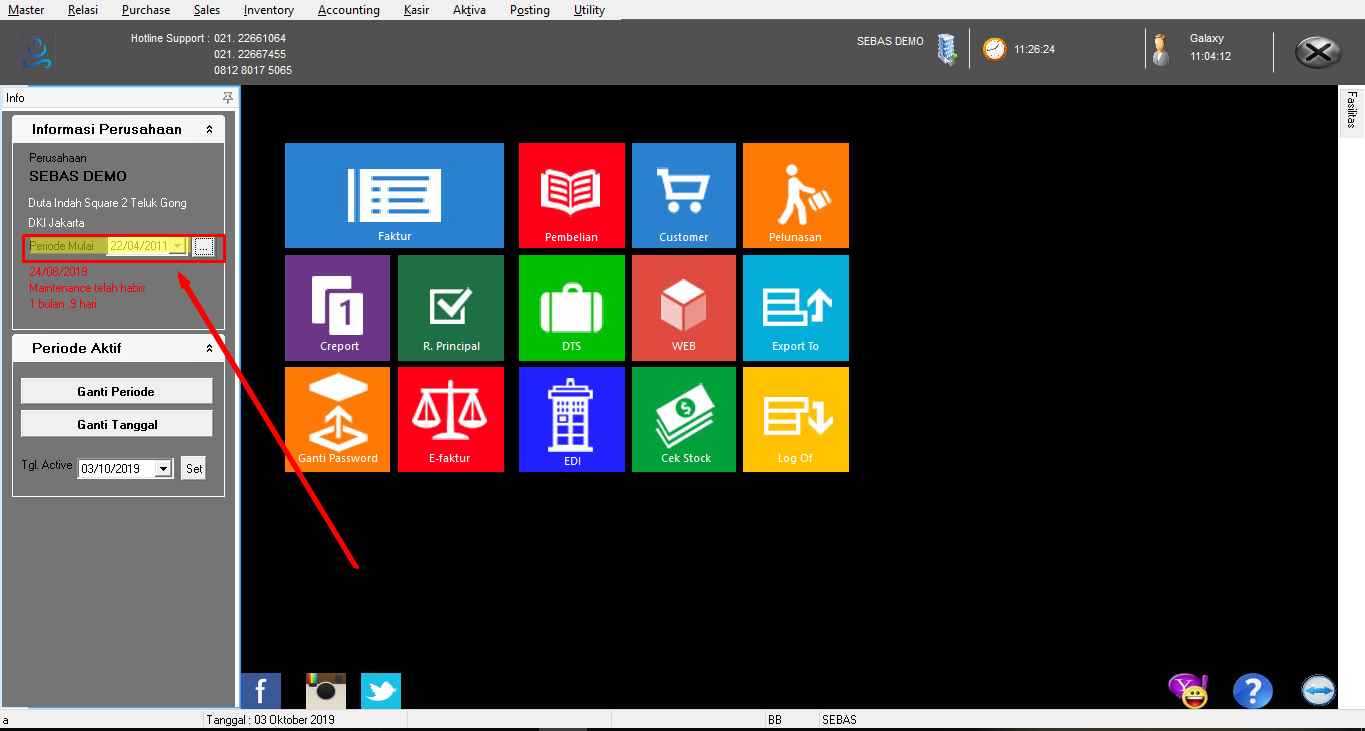The width and height of the screenshot is (1365, 731).
Task: Open the Inventory menu
Action: point(268,10)
